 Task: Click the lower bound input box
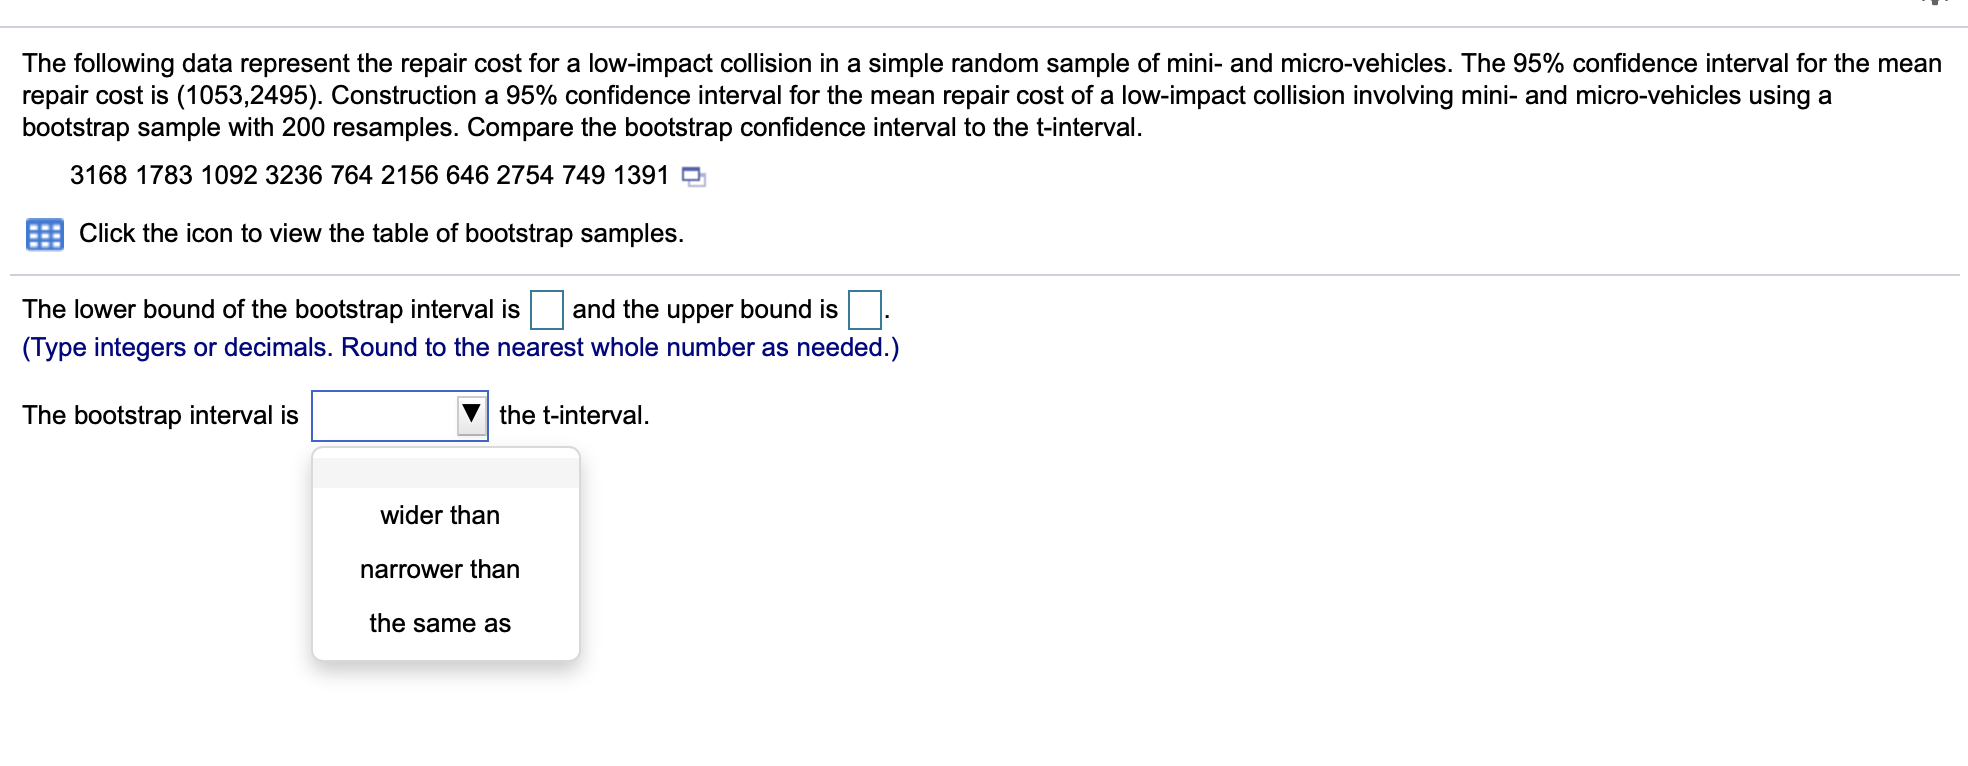click(546, 309)
